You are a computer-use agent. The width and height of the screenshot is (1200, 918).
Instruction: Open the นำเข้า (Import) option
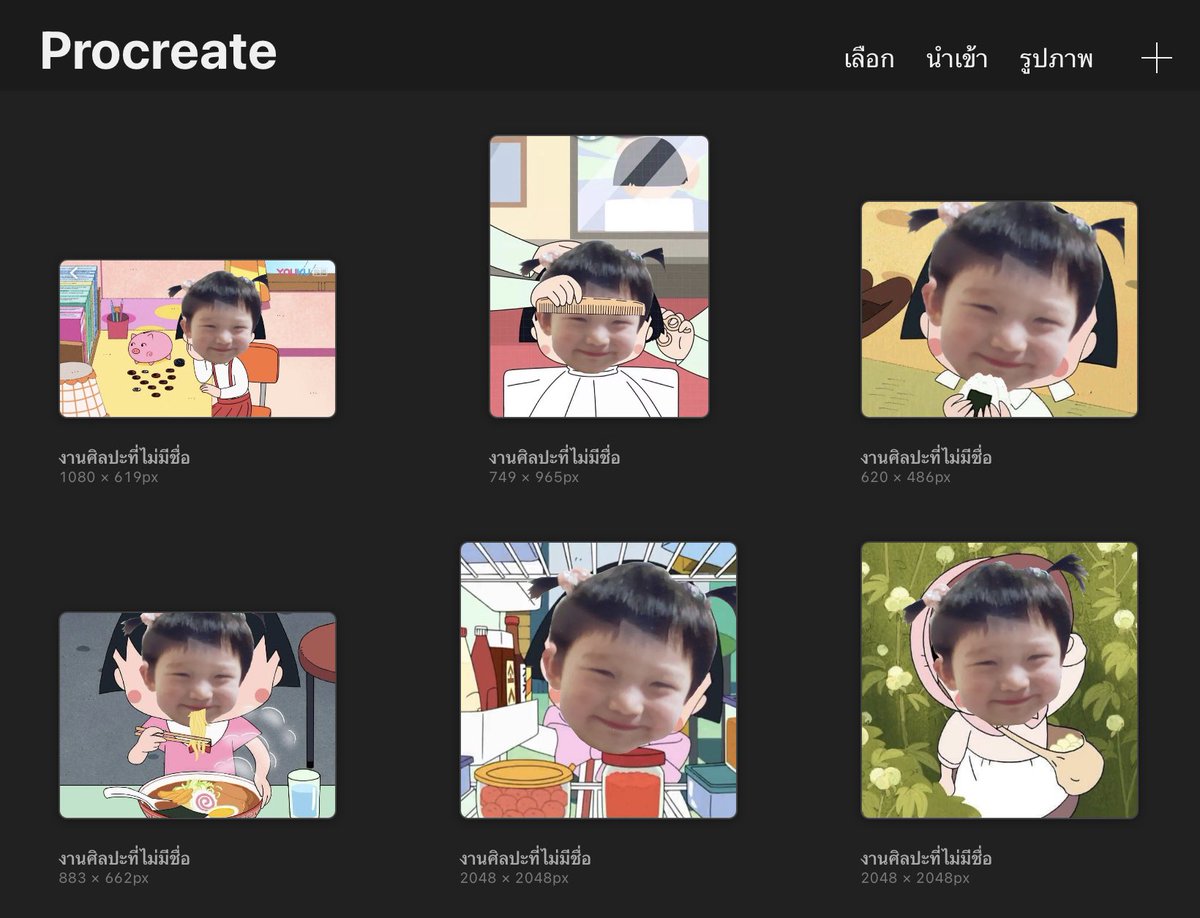[x=957, y=58]
